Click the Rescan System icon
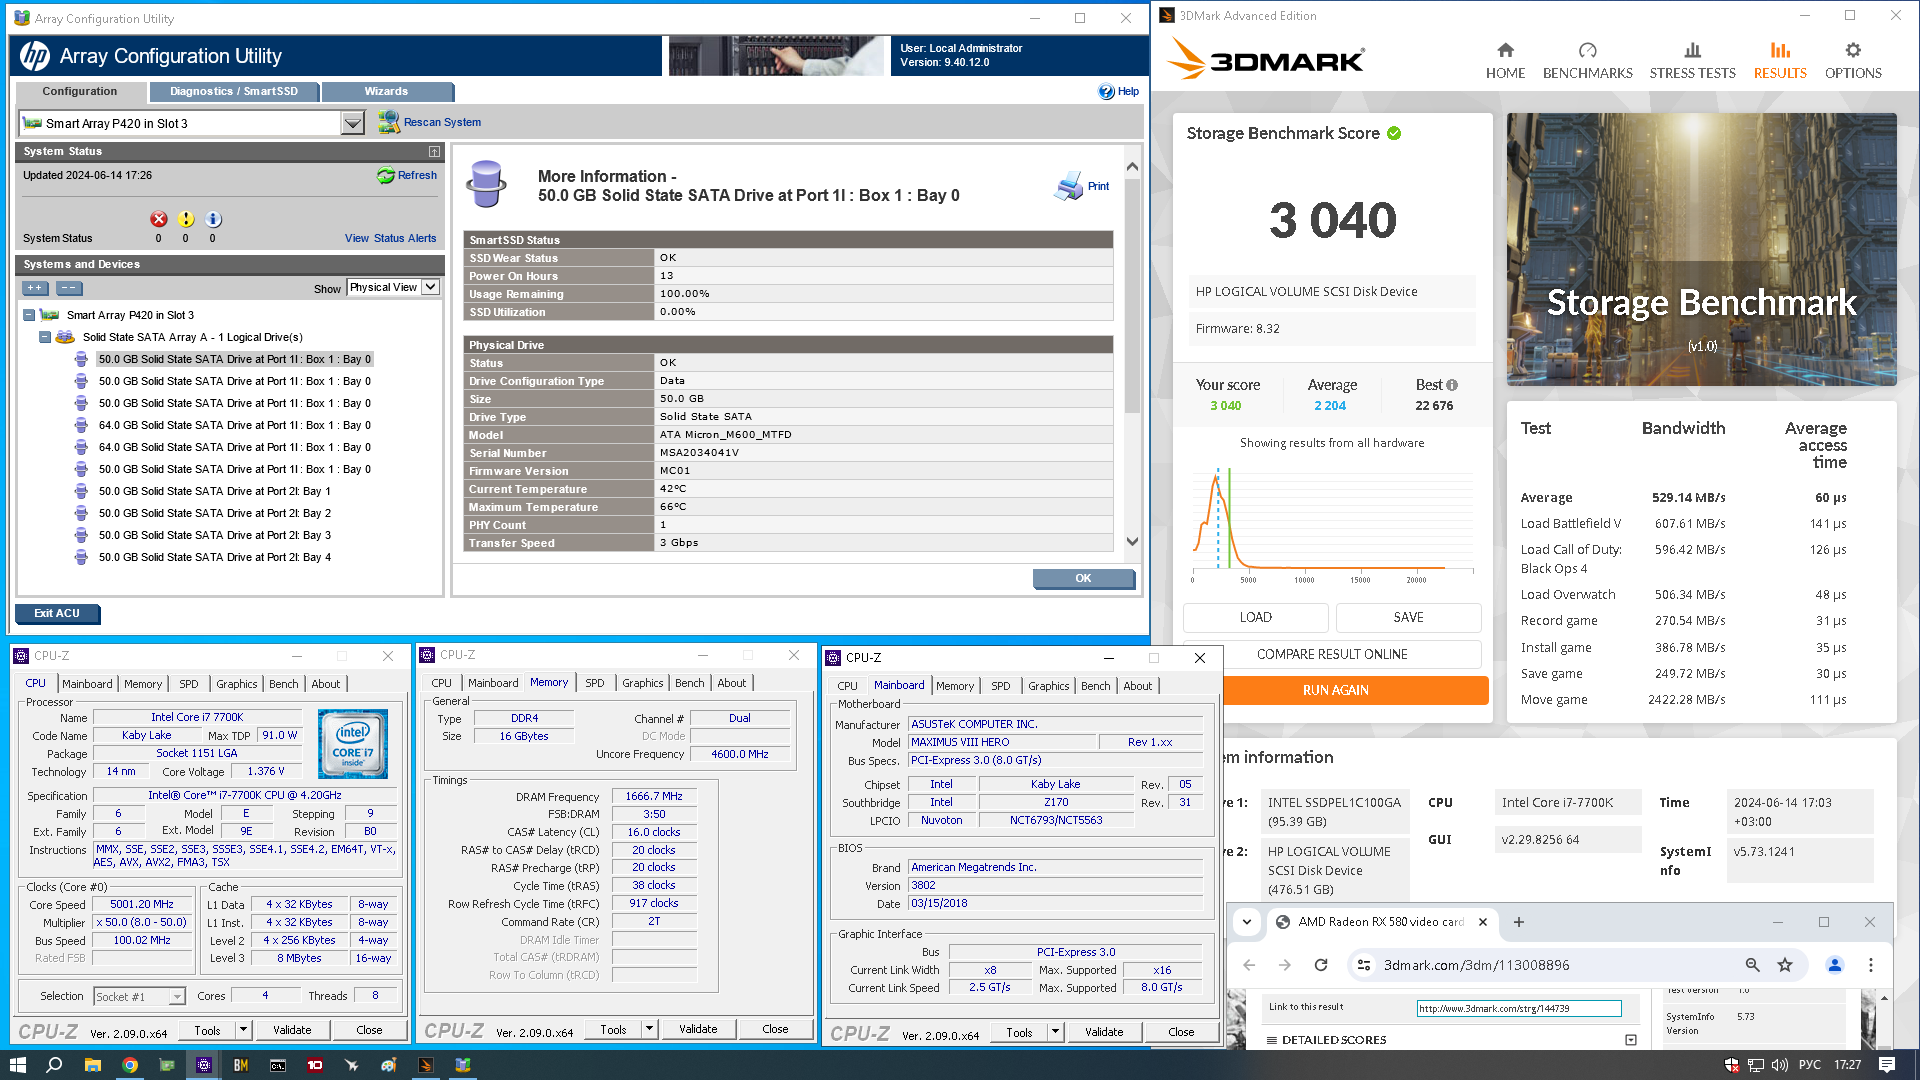Screen dimensions: 1920x1080 point(388,122)
